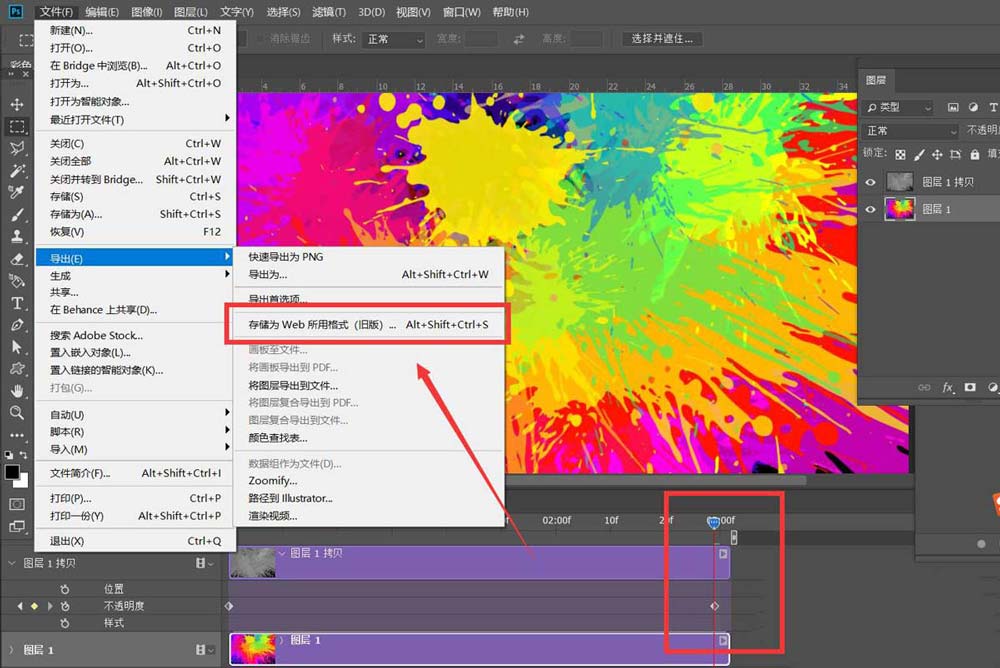Open 图层 1 拷贝 track filmstrip menu
This screenshot has width=1000, height=668.
tap(204, 563)
